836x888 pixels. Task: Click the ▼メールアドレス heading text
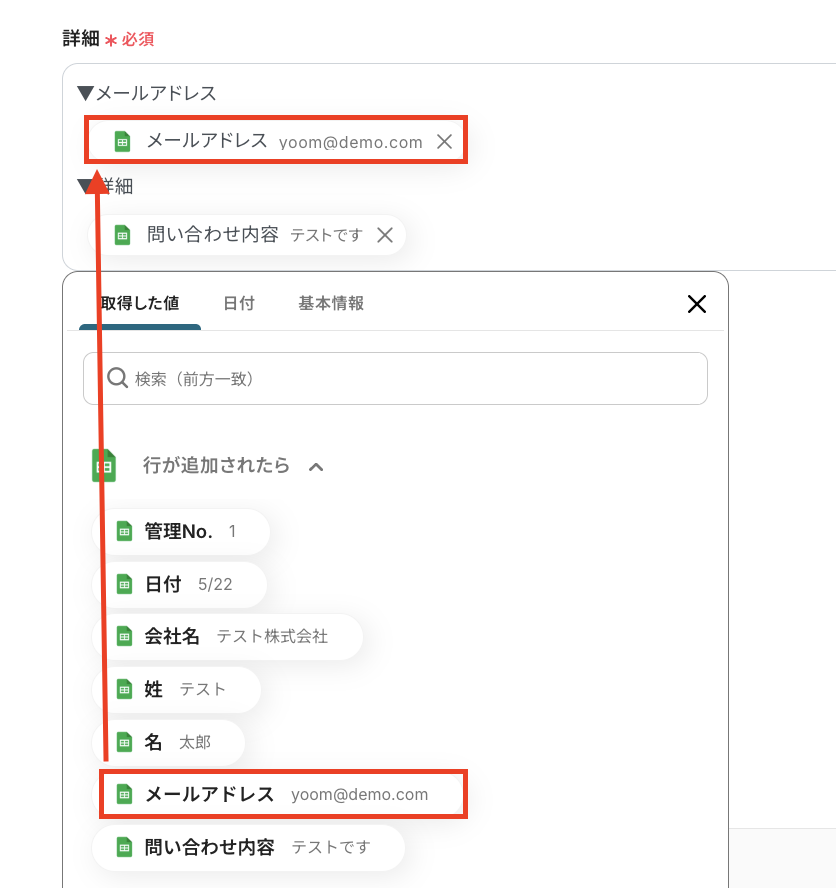(x=147, y=93)
